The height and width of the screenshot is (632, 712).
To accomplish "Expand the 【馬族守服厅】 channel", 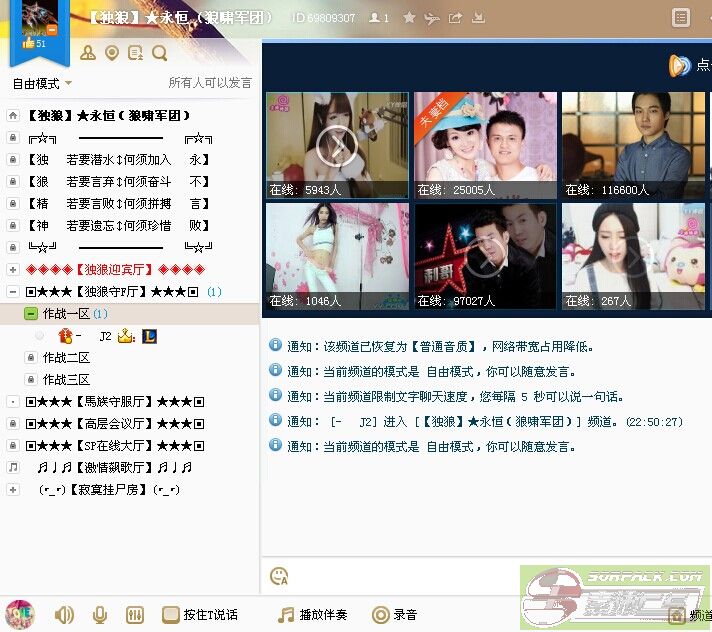I will pyautogui.click(x=13, y=402).
